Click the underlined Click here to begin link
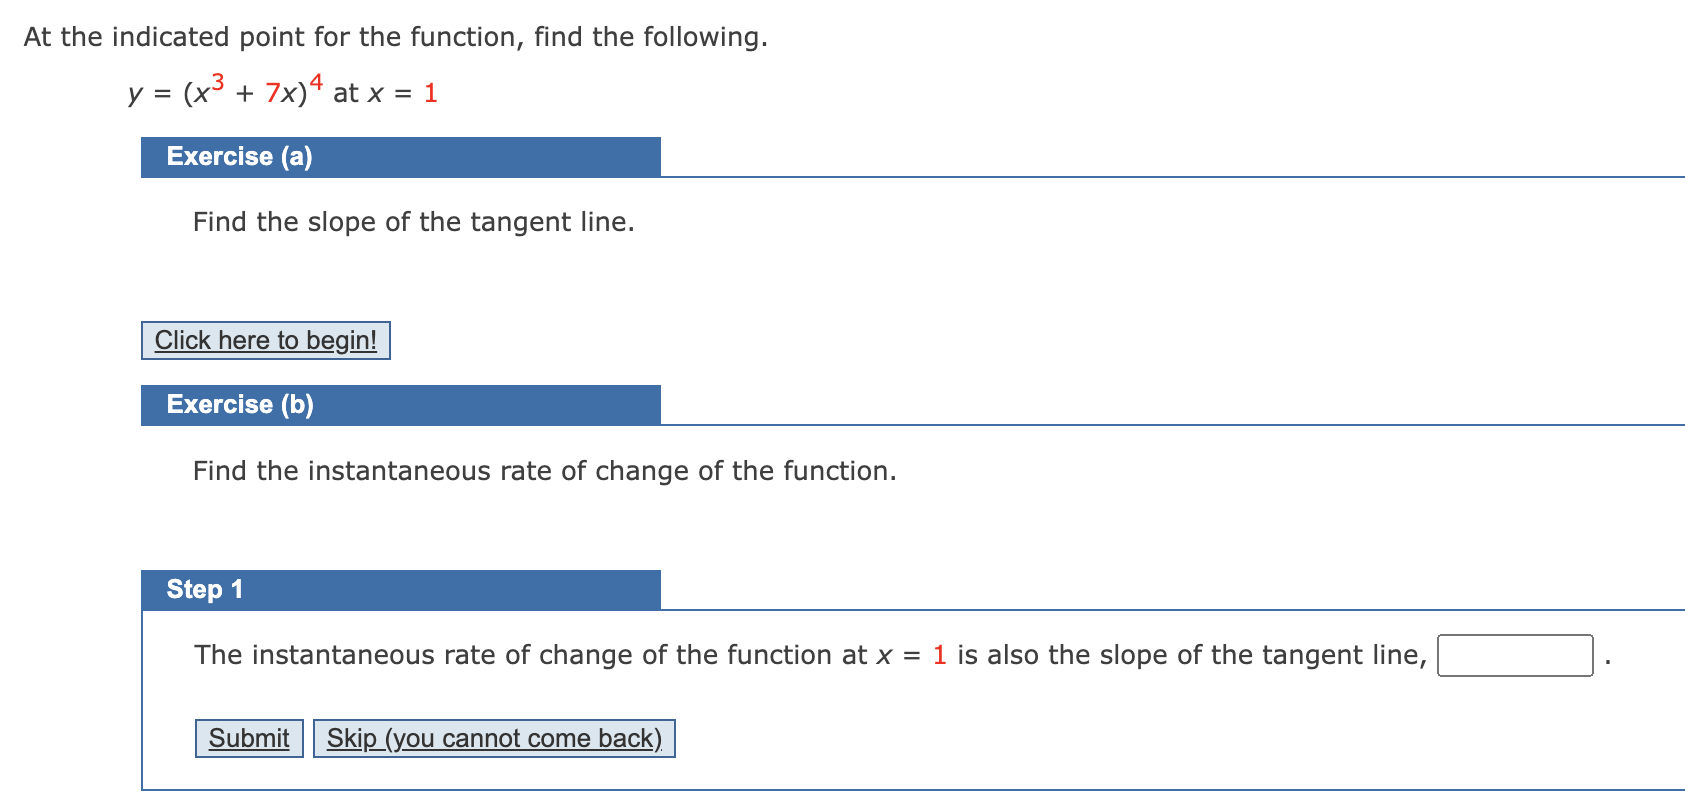The width and height of the screenshot is (1685, 803). pos(265,340)
